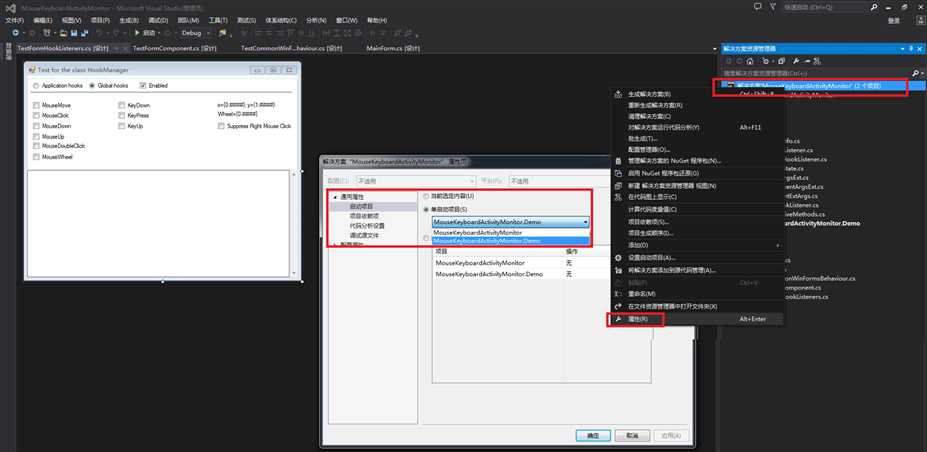Check the MouseClick checkbox
Screen dimensions: 927x452
[37, 116]
